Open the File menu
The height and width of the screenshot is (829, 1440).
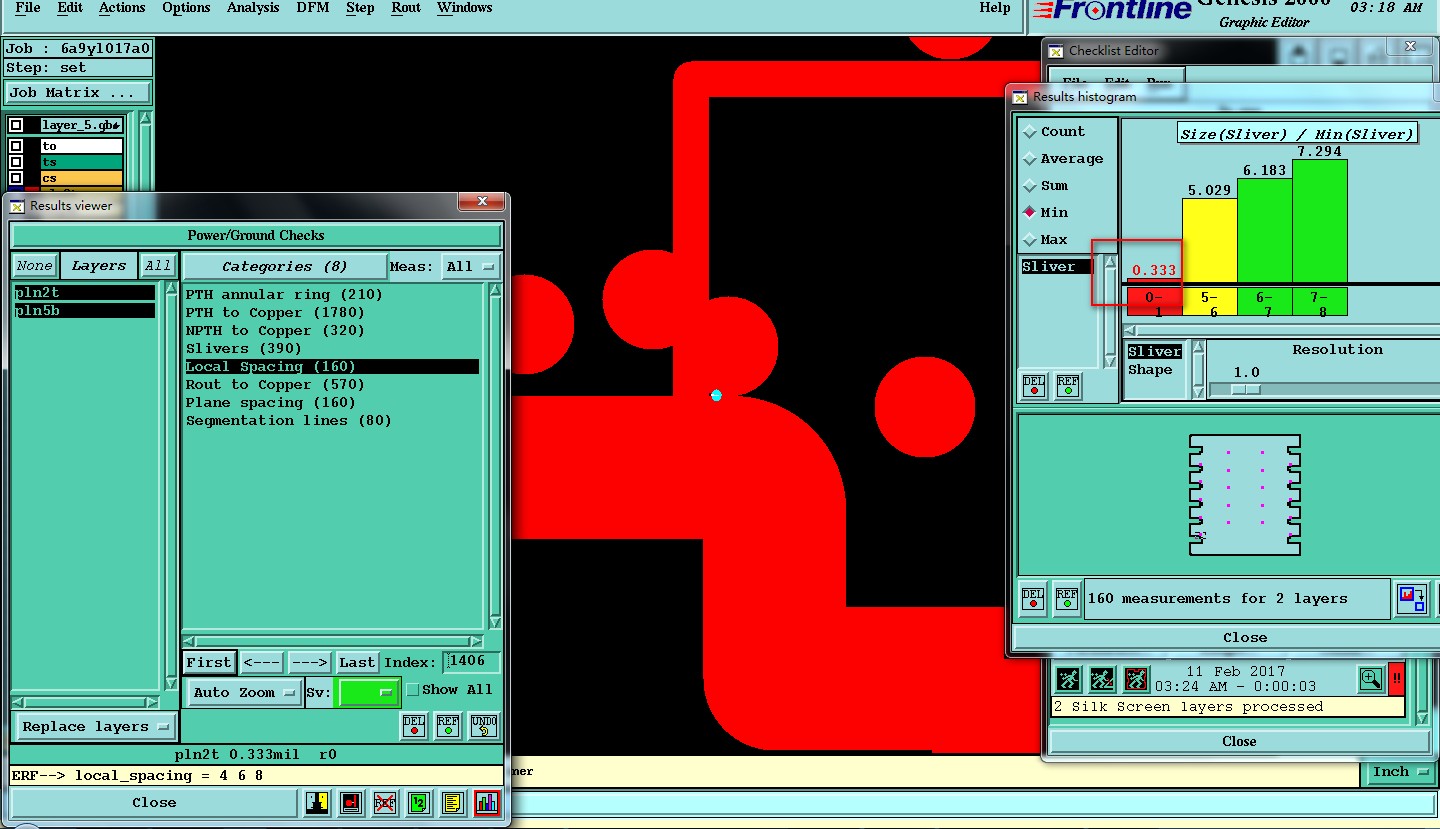click(x=28, y=8)
